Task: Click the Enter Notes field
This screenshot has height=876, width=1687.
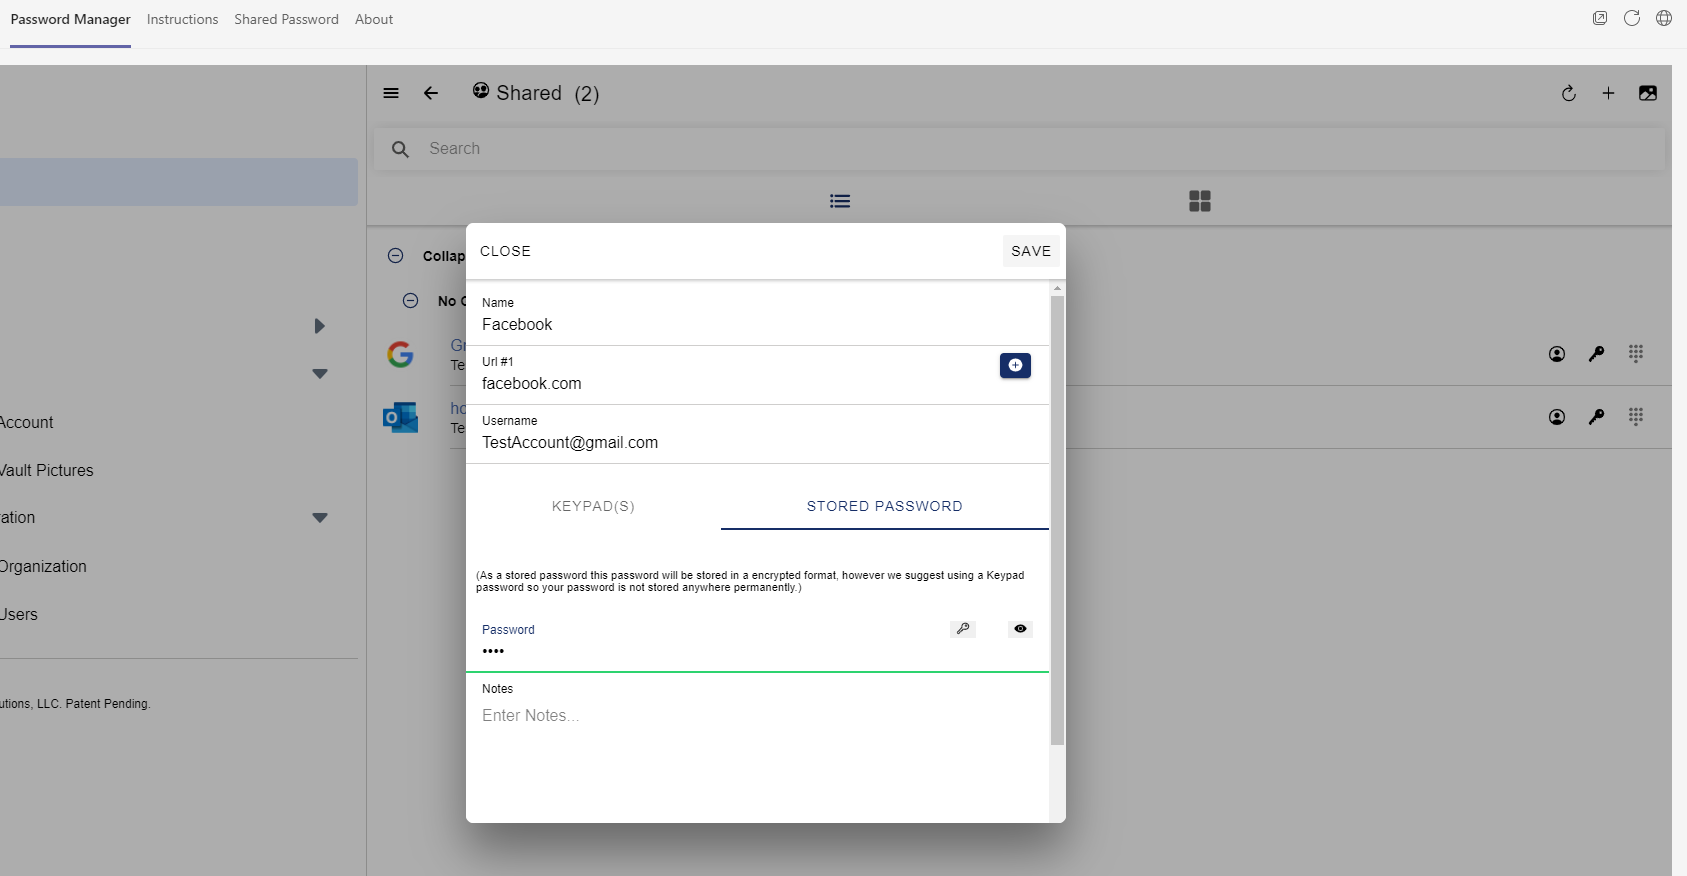Action: [757, 715]
